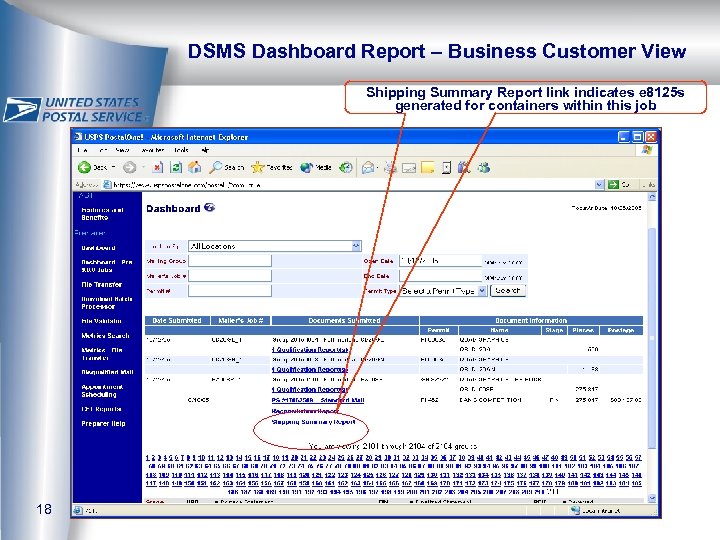The width and height of the screenshot is (720, 540).
Task: Open the Back button history arrow
Action: [x=113, y=168]
